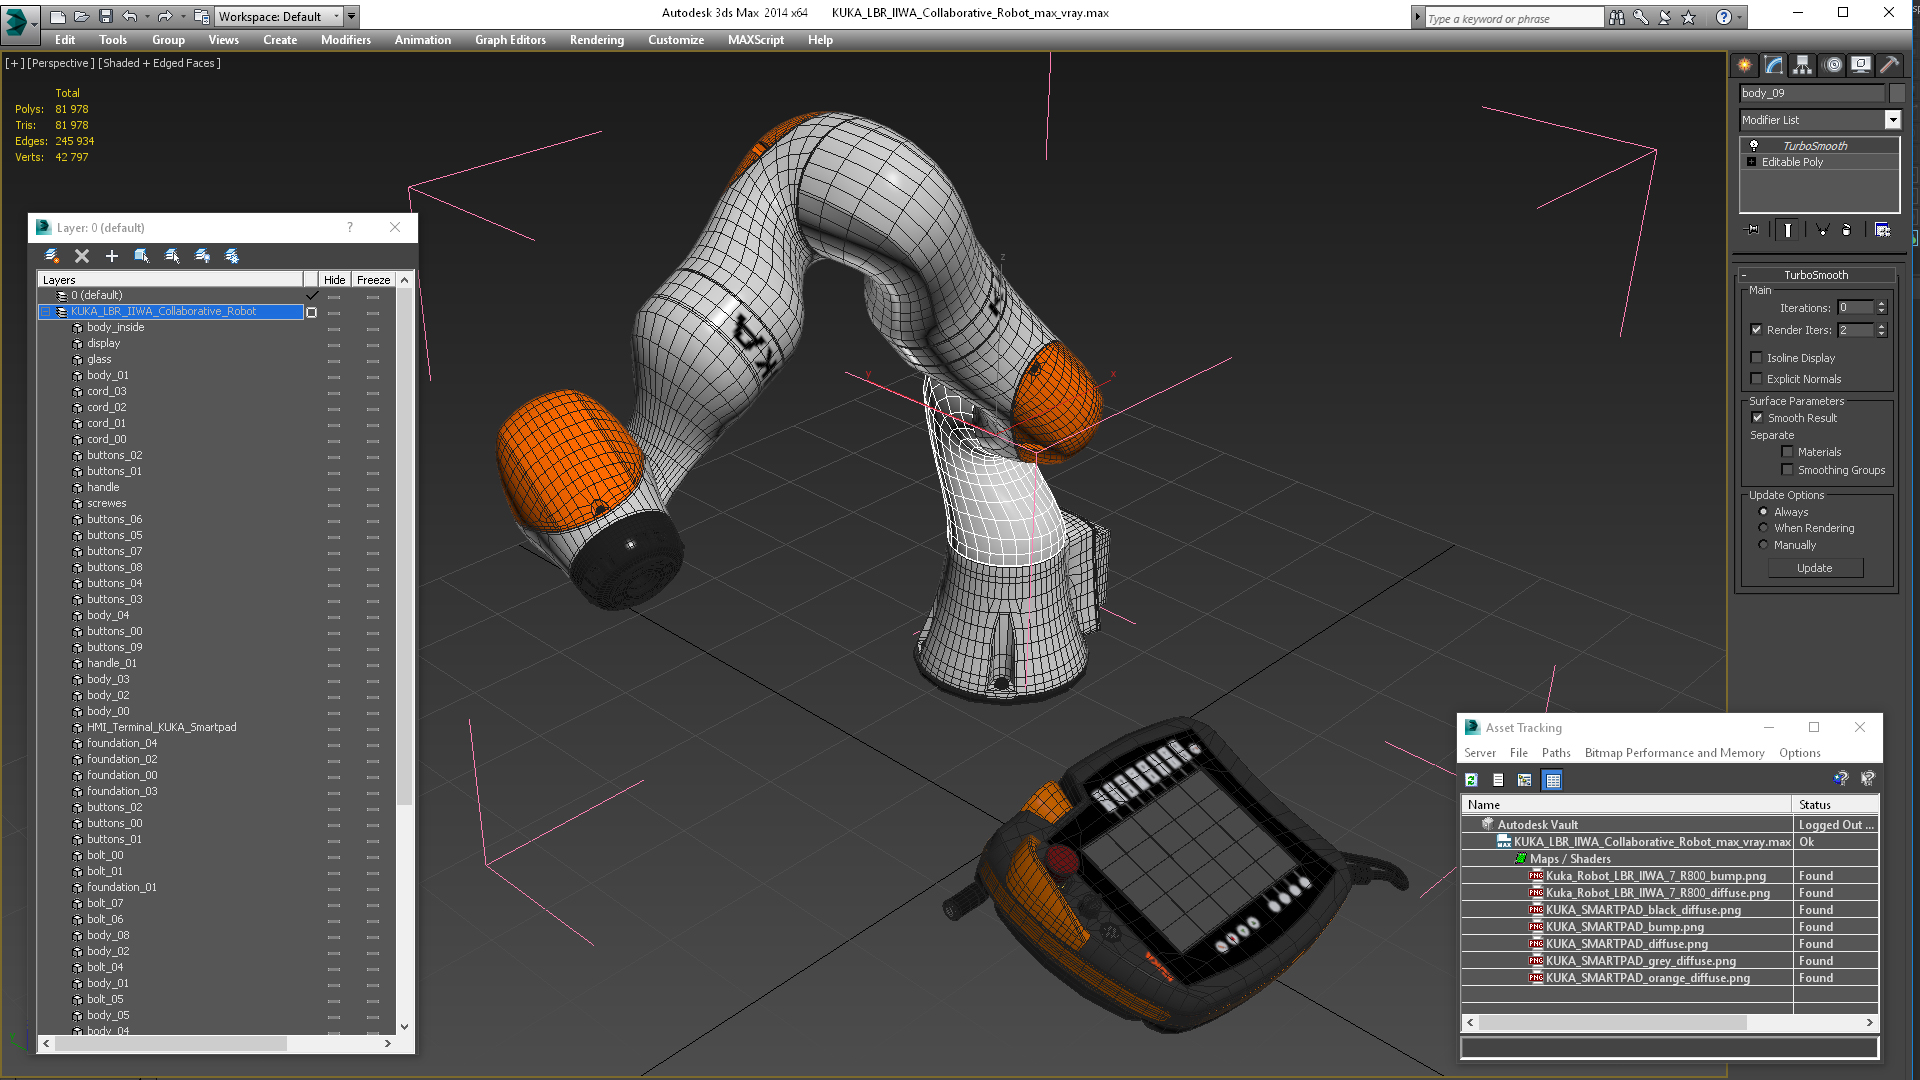Image resolution: width=1920 pixels, height=1080 pixels.
Task: Open the Modifiers menu
Action: (x=345, y=40)
